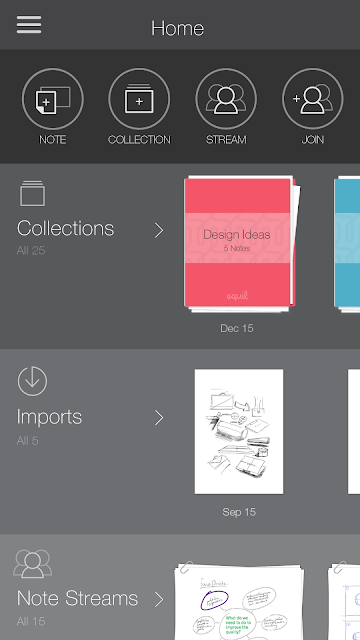The width and height of the screenshot is (360, 640).
Task: Expand Note Streams with the chevron arrow
Action: pyautogui.click(x=159, y=599)
